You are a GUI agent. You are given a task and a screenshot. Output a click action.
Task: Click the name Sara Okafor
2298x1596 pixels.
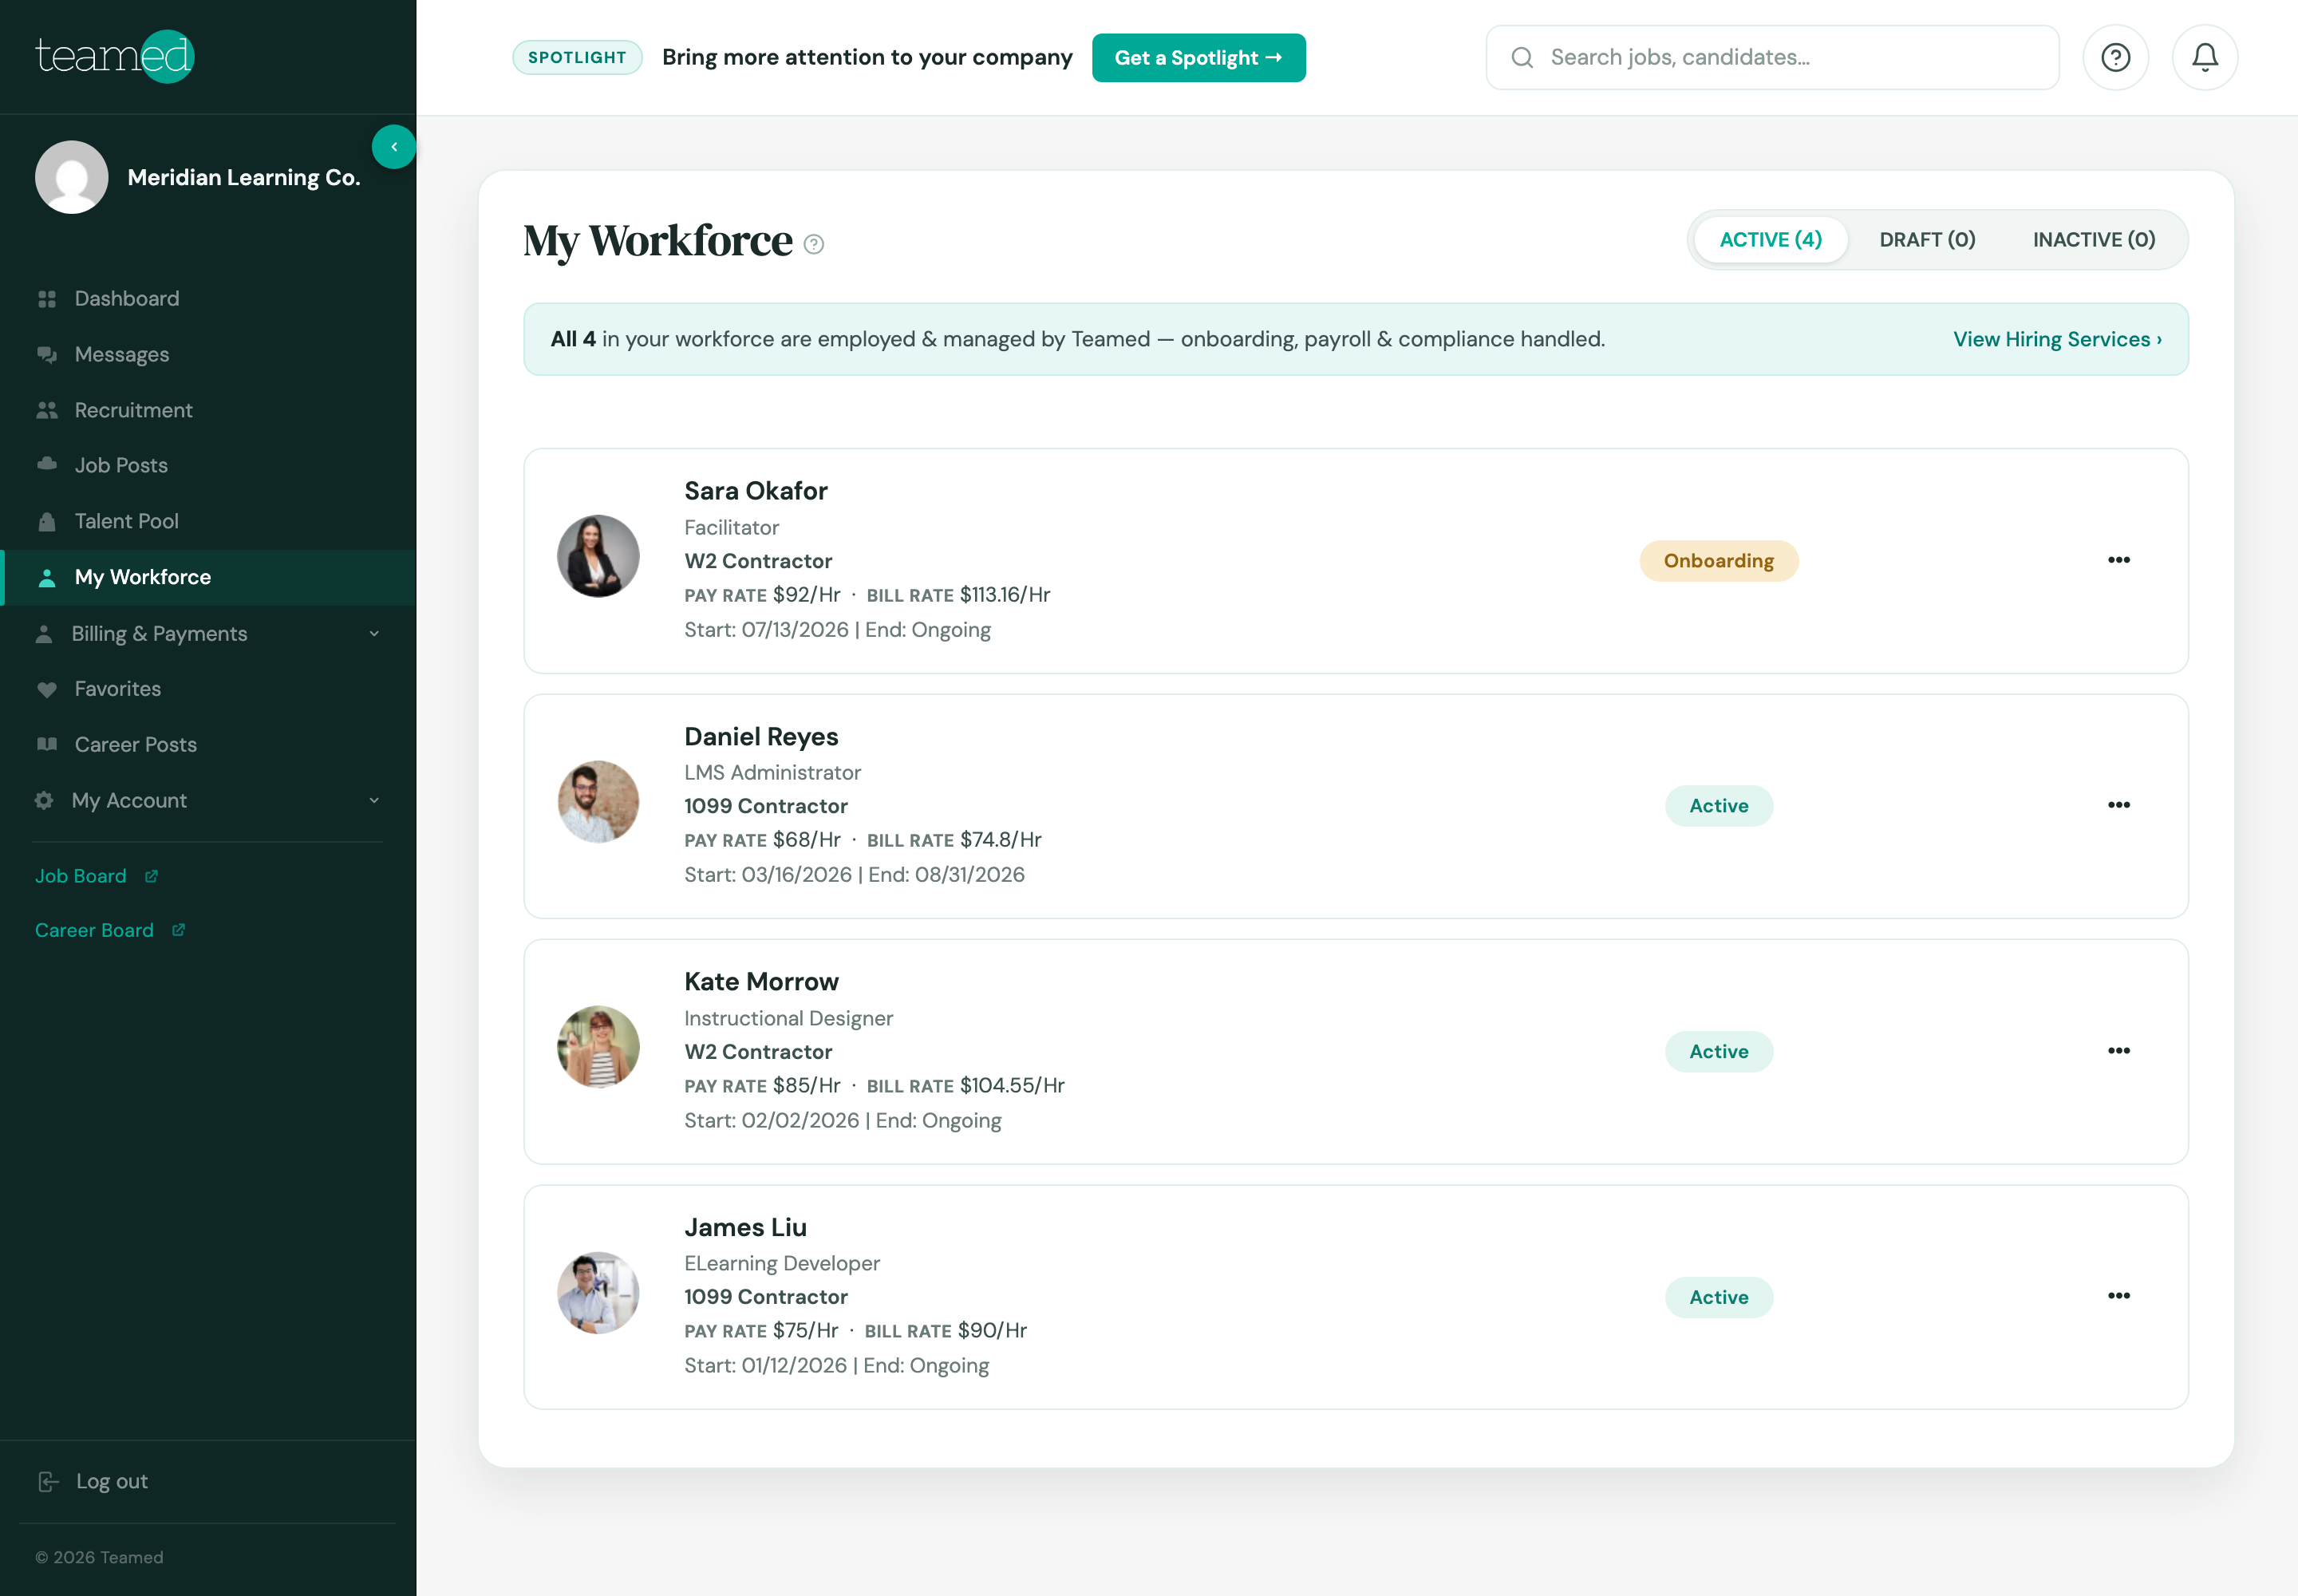pyautogui.click(x=755, y=491)
